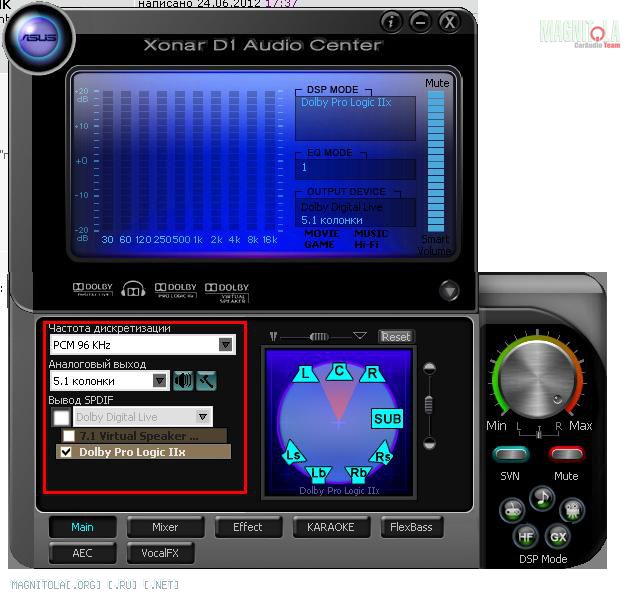640x594 pixels.
Task: Select the Game DSP mode icon
Action: 512,510
